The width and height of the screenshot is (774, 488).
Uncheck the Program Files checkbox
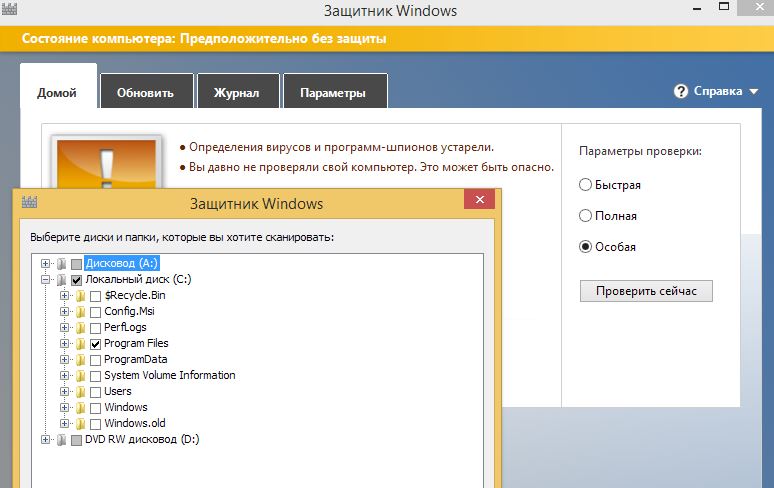click(96, 344)
